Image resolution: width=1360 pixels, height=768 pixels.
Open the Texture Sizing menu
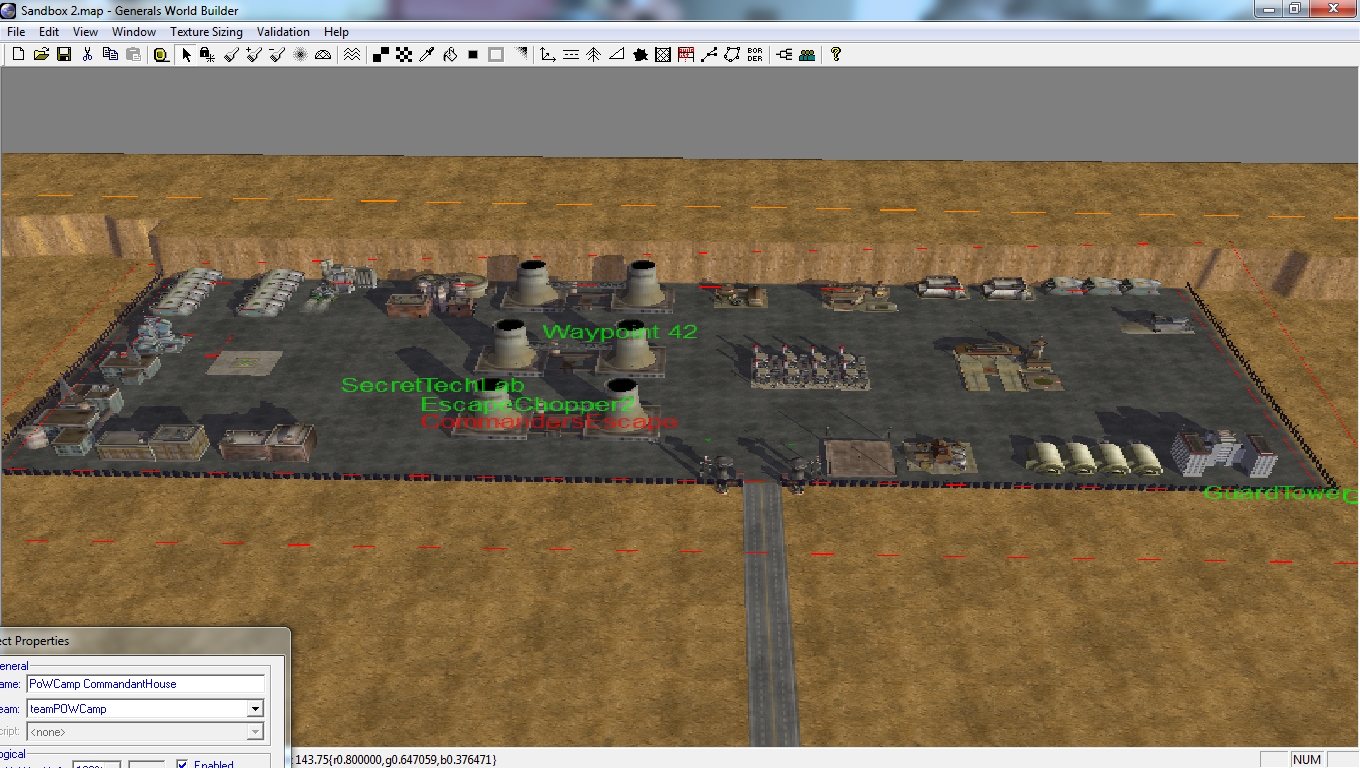[x=206, y=32]
